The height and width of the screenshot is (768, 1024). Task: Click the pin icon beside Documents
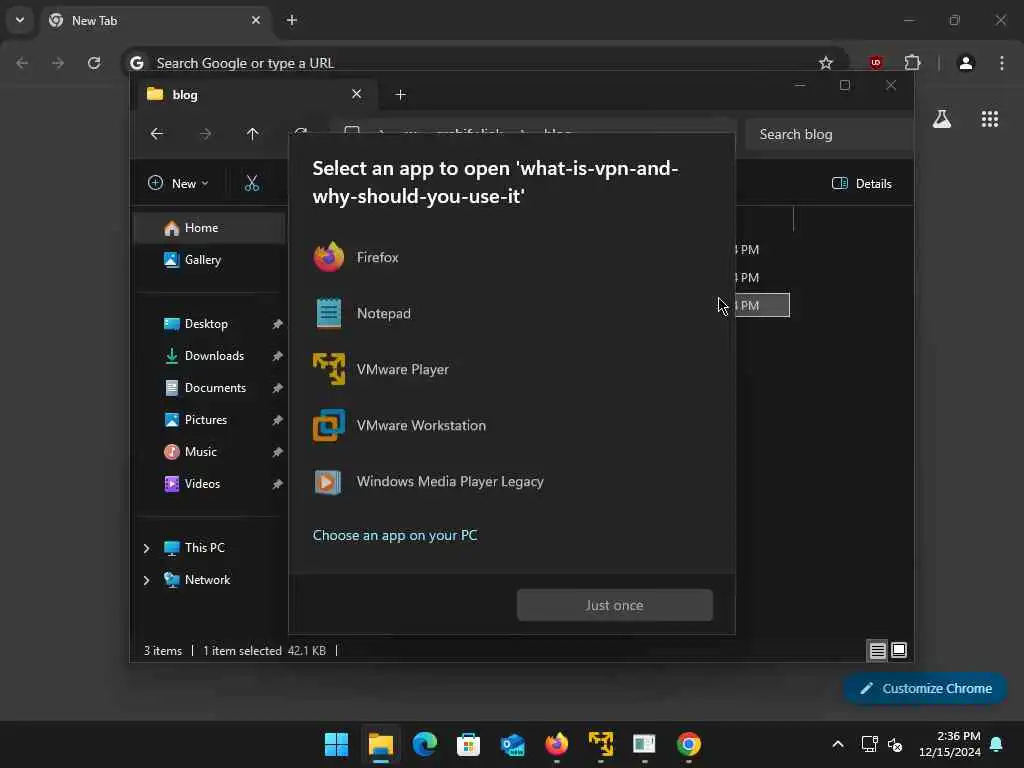pyautogui.click(x=278, y=388)
